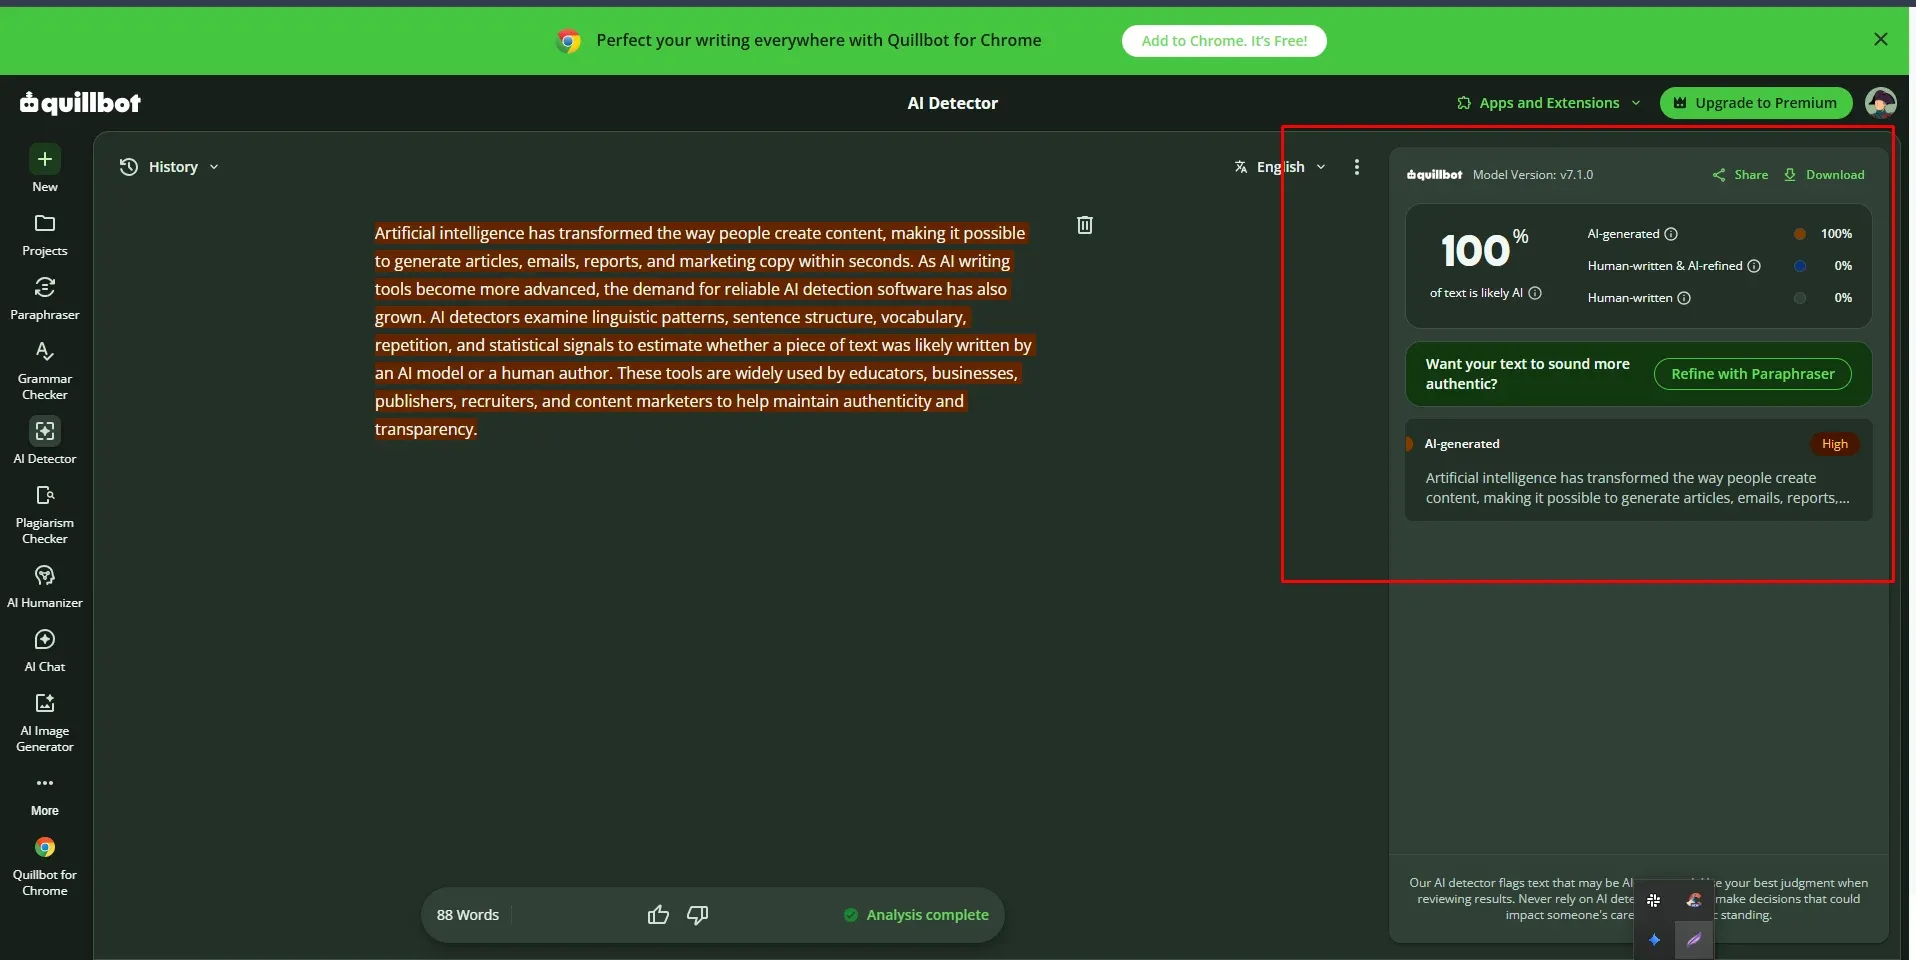Viewport: 1916px width, 960px height.
Task: Give a thumbs down rating
Action: (x=698, y=915)
